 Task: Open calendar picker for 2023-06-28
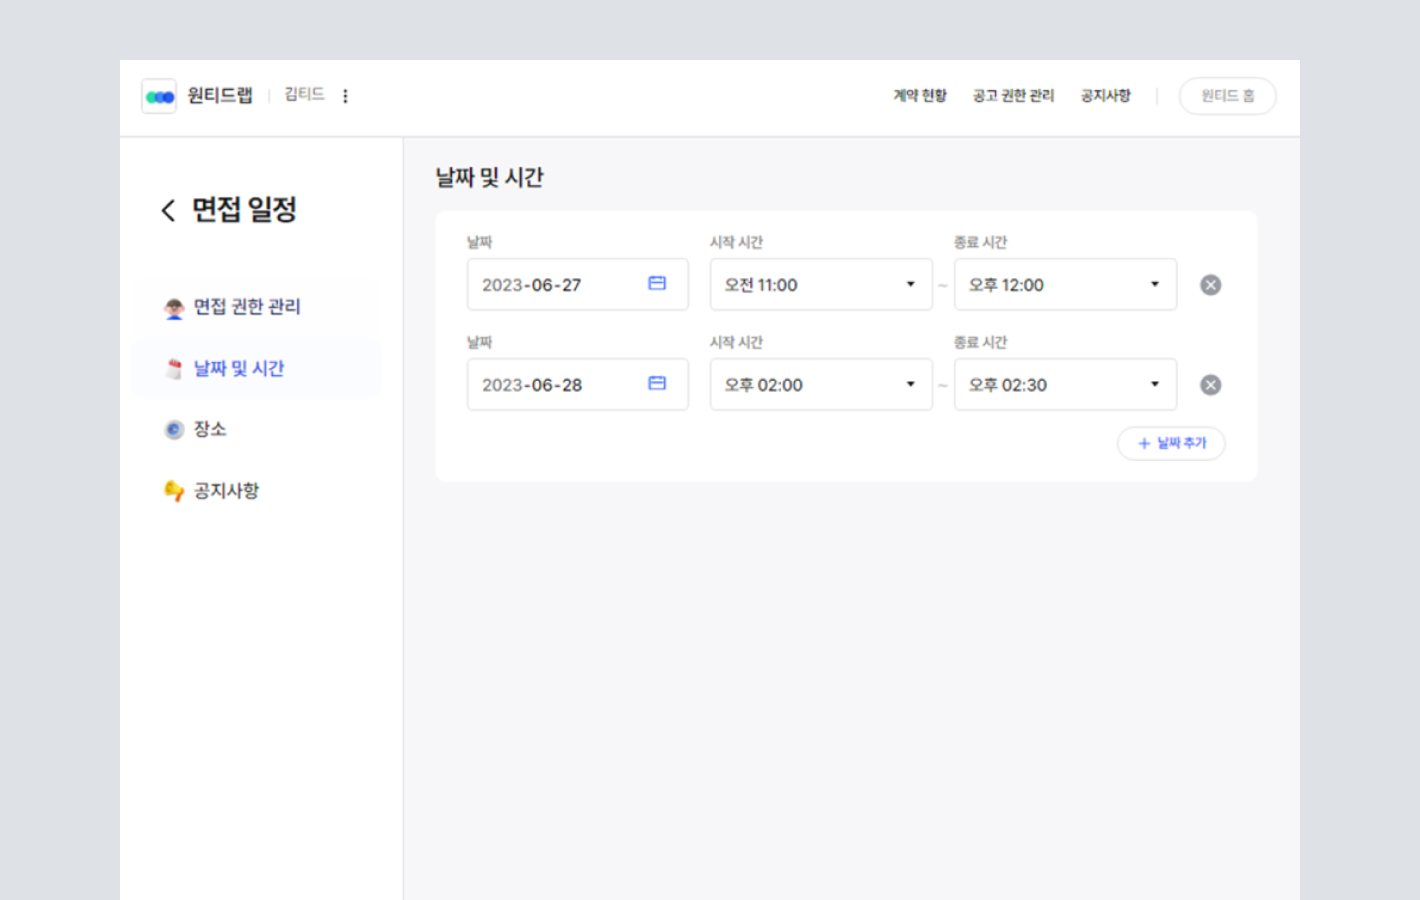click(657, 384)
